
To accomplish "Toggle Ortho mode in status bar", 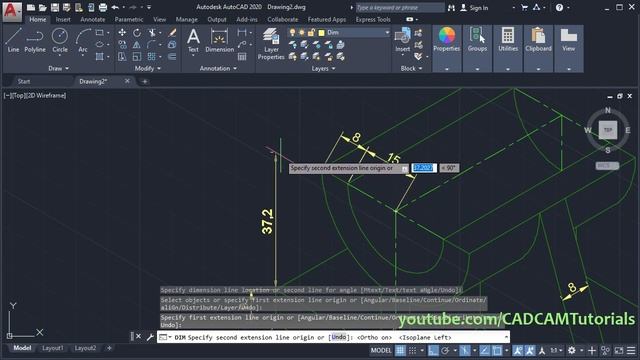I will 433,351.
